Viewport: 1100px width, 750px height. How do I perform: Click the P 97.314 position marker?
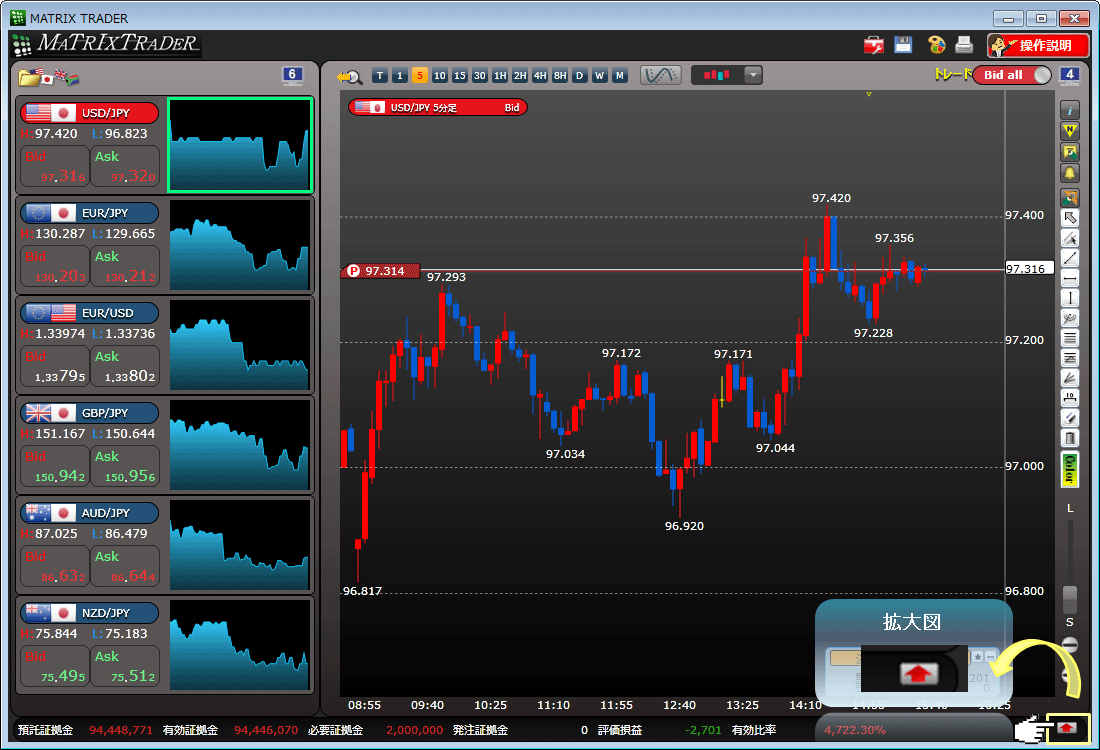coord(380,271)
